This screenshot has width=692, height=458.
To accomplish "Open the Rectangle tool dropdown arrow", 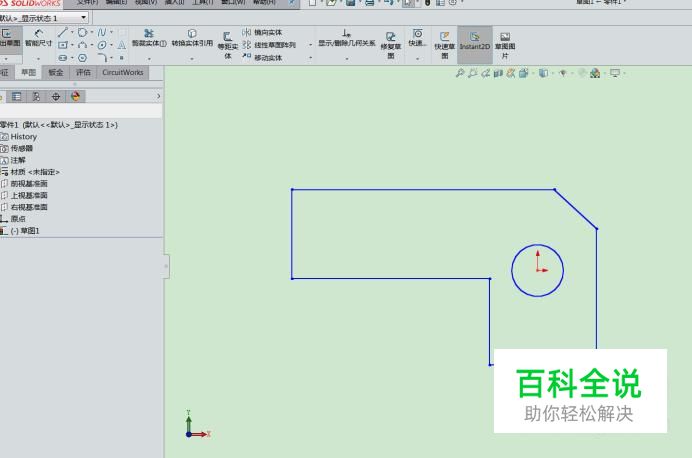I will point(72,45).
